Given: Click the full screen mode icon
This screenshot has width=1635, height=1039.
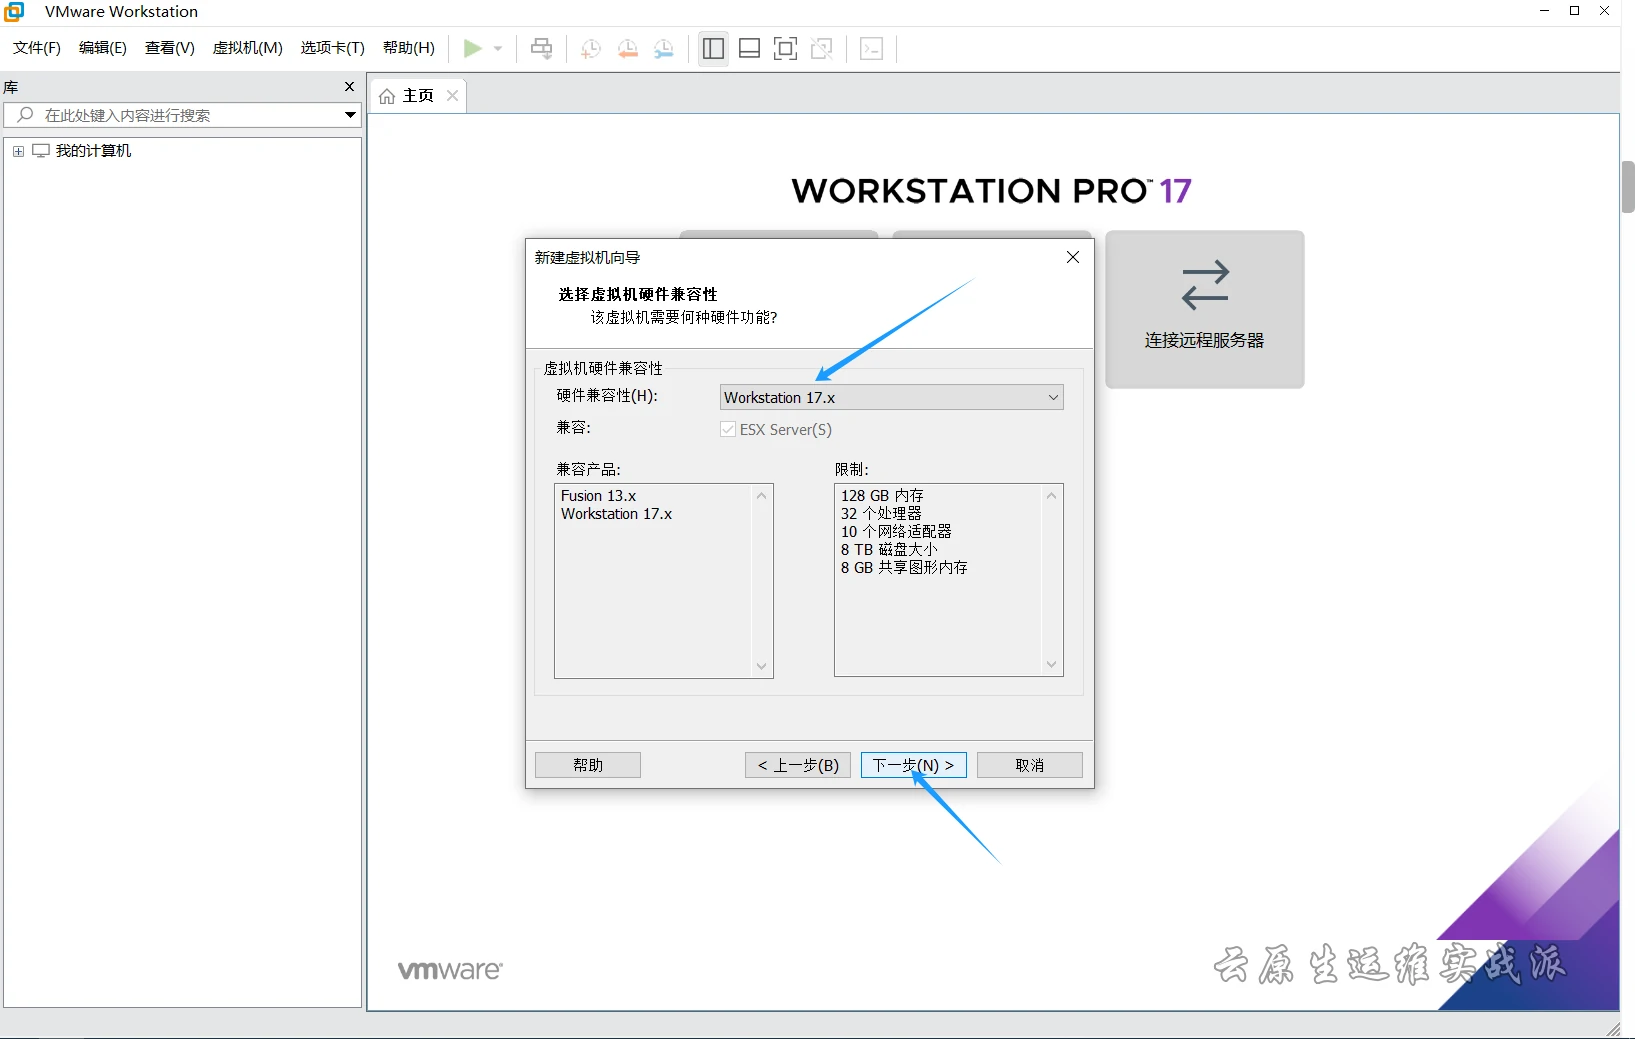Looking at the screenshot, I should [786, 48].
